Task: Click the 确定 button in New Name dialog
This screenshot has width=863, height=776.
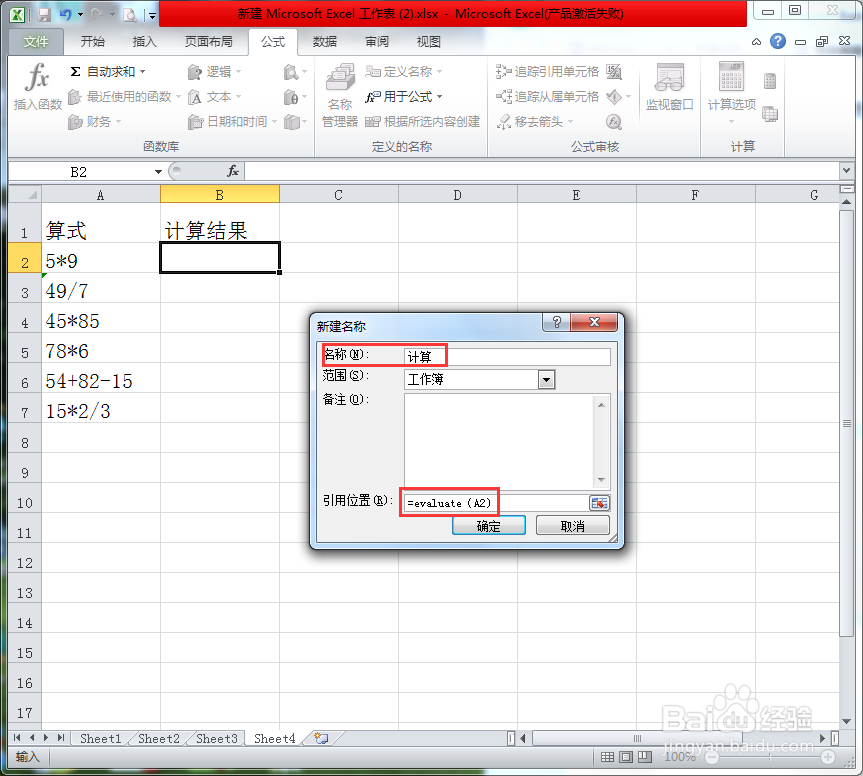Action: 488,525
